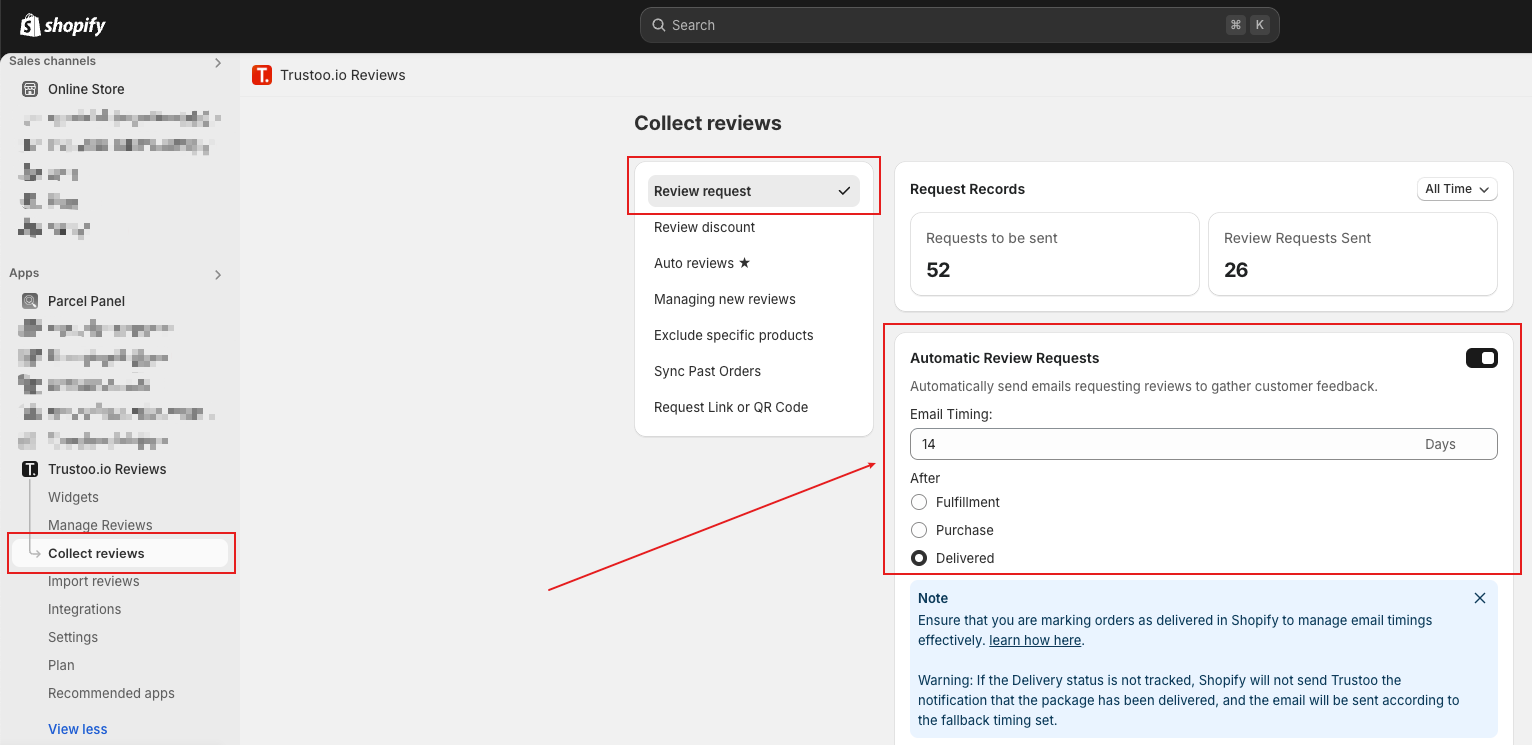Click the Trustoo.io Reviews sidebar icon
Image resolution: width=1532 pixels, height=745 pixels.
pyautogui.click(x=30, y=469)
